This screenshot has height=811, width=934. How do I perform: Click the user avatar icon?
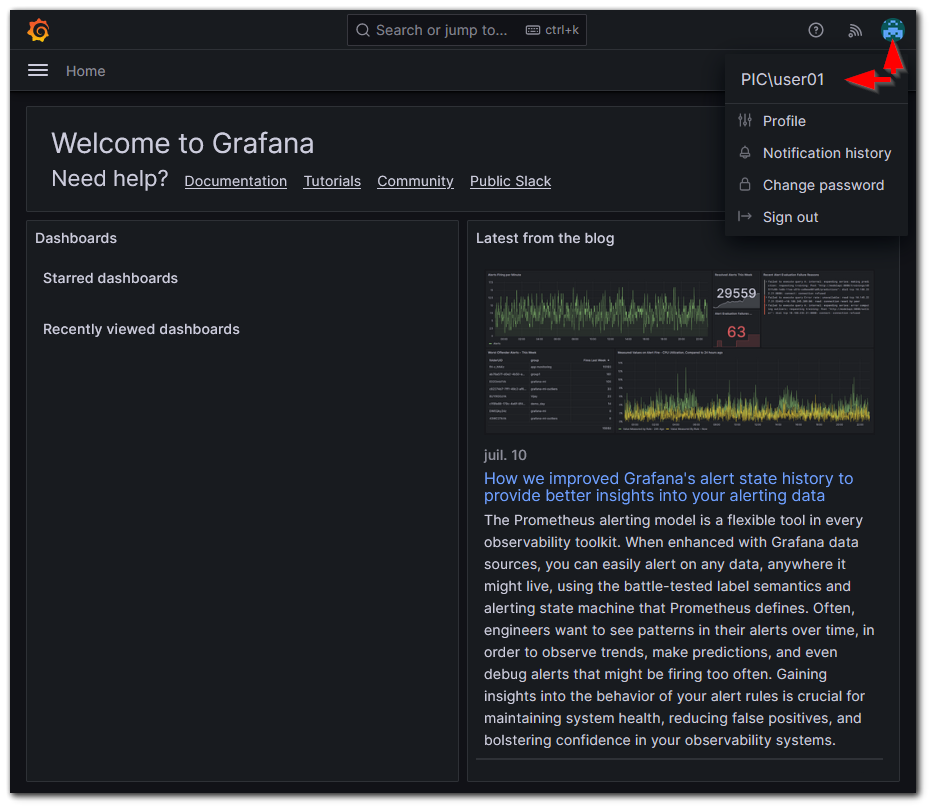coord(892,30)
